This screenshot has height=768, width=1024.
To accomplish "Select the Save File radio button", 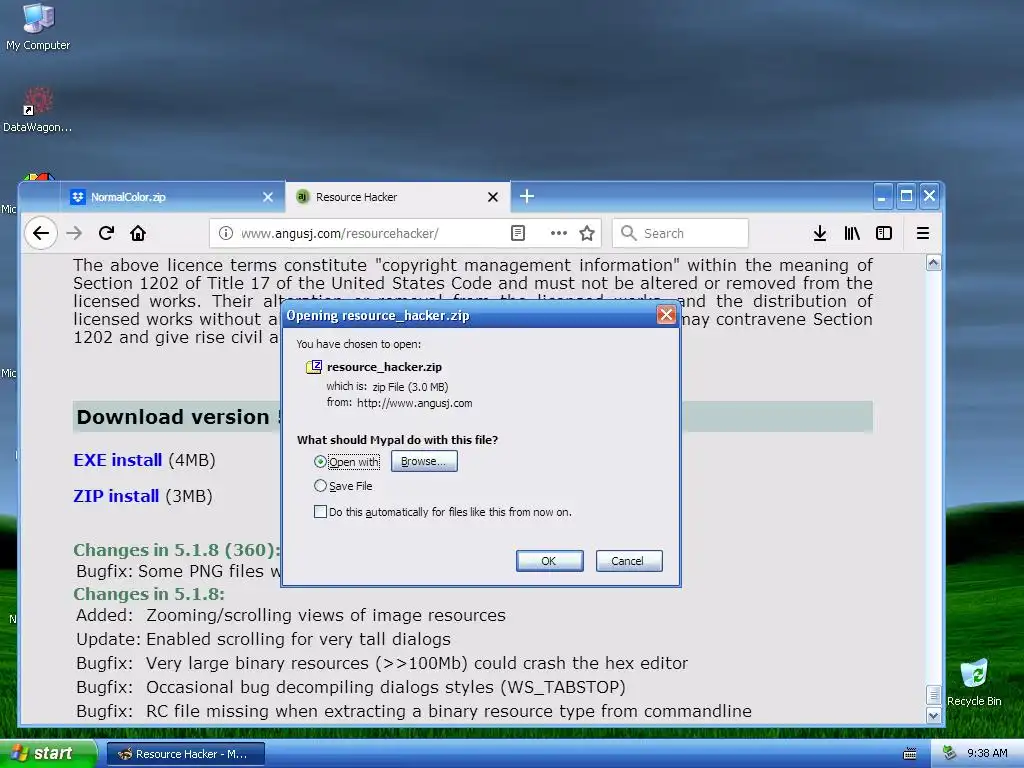I will (x=320, y=486).
